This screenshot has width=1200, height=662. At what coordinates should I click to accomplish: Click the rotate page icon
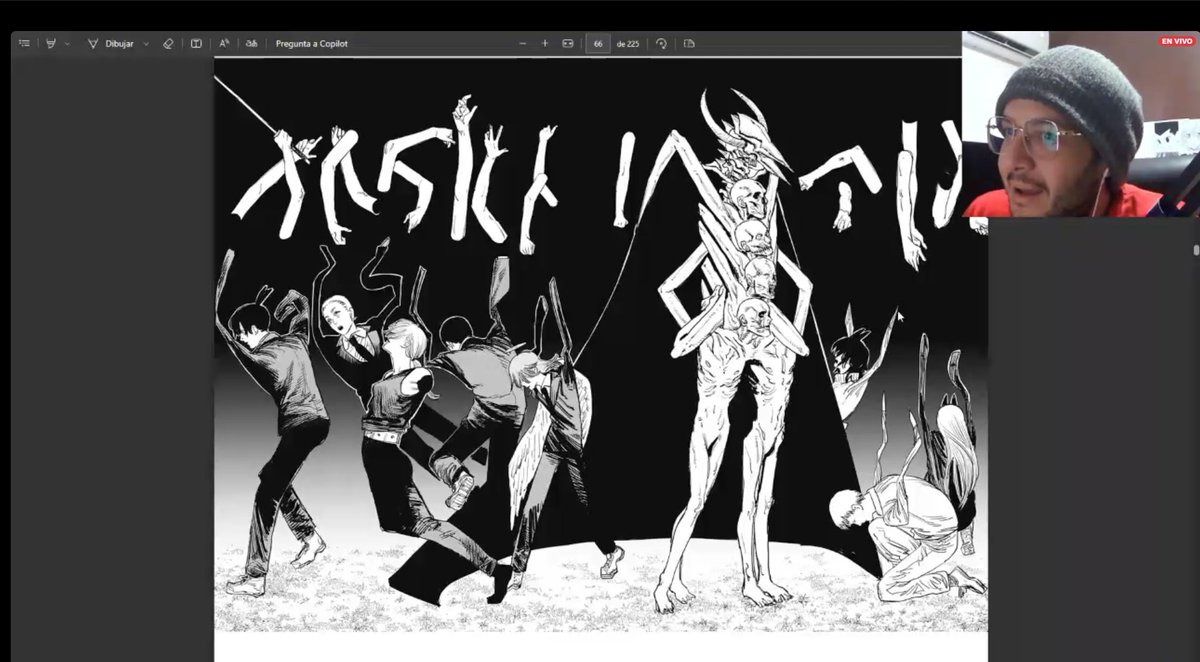(661, 43)
